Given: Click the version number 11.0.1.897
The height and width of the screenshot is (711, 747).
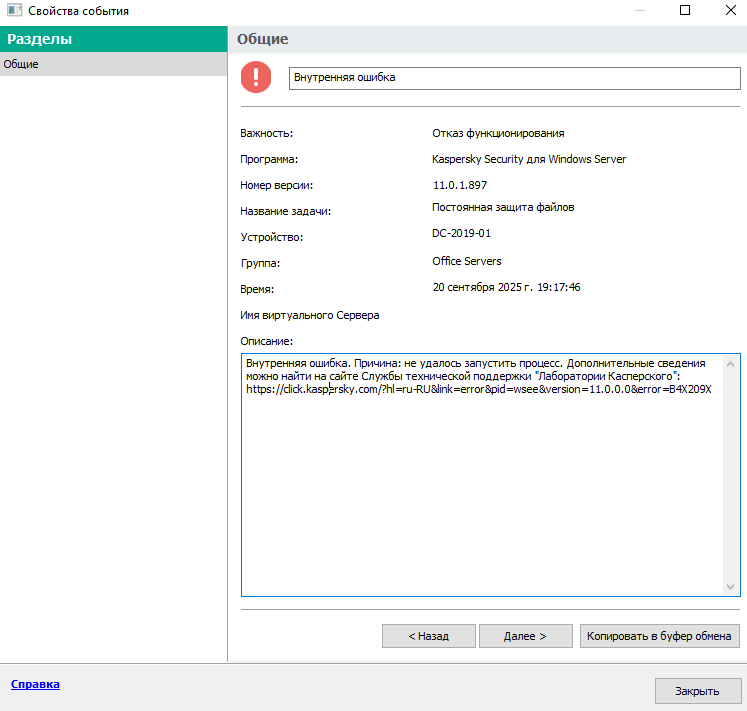Looking at the screenshot, I should [459, 185].
